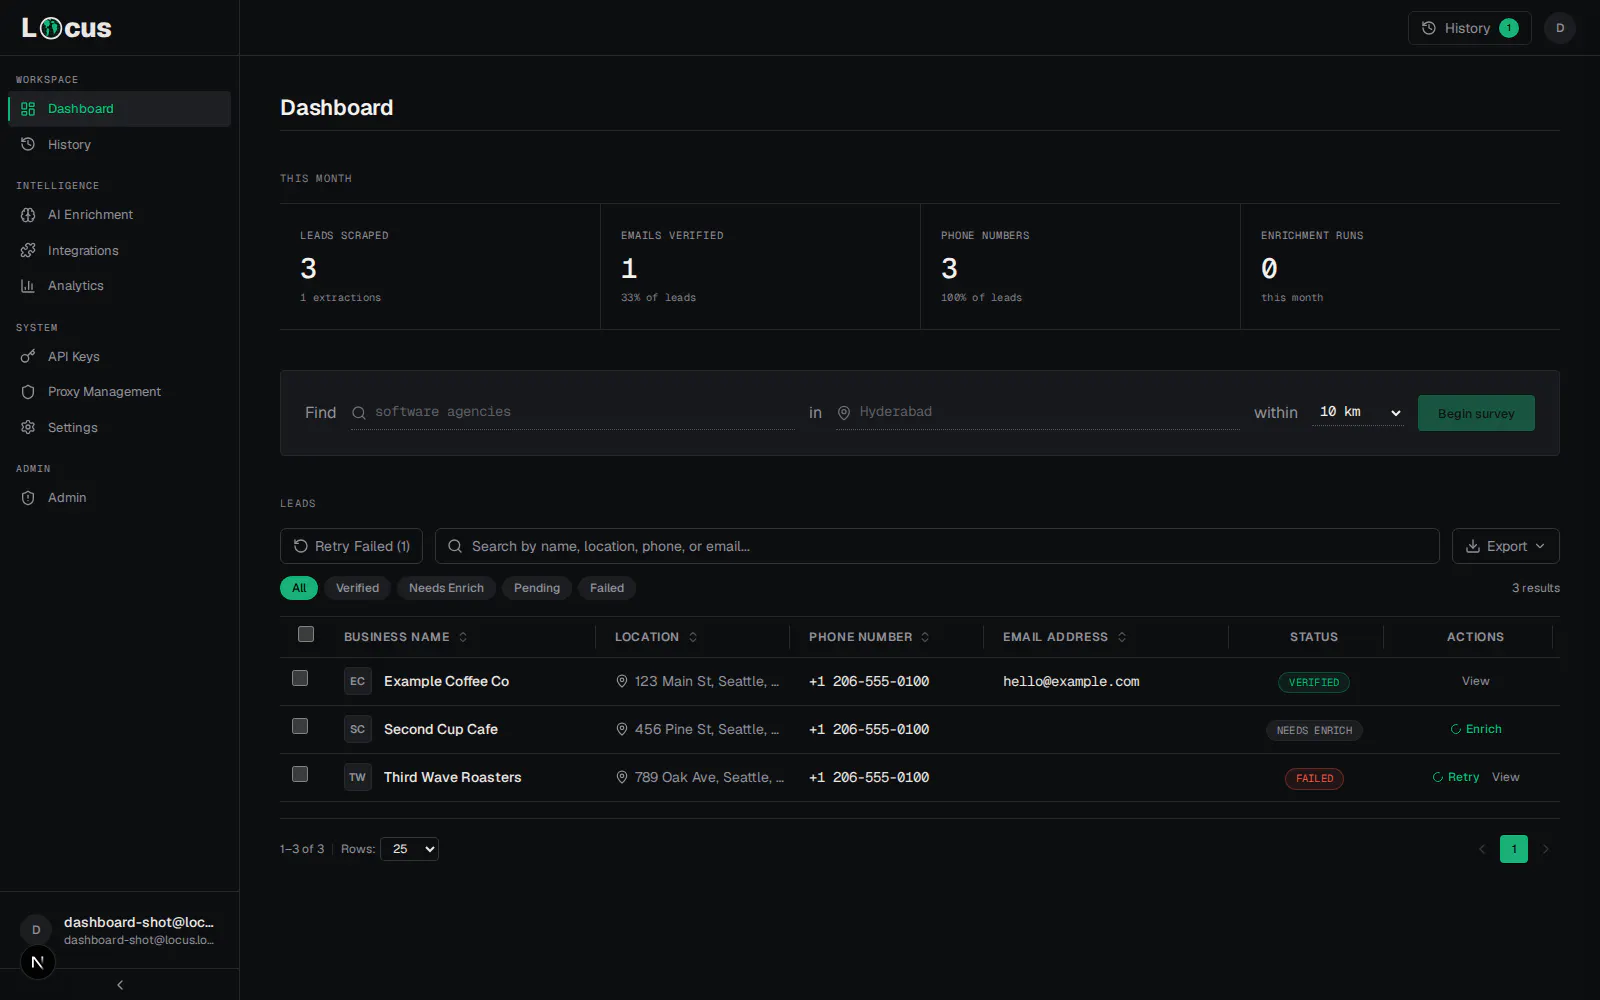Click View for Third Wave Roasters
Viewport: 1600px width, 1000px height.
click(x=1505, y=777)
